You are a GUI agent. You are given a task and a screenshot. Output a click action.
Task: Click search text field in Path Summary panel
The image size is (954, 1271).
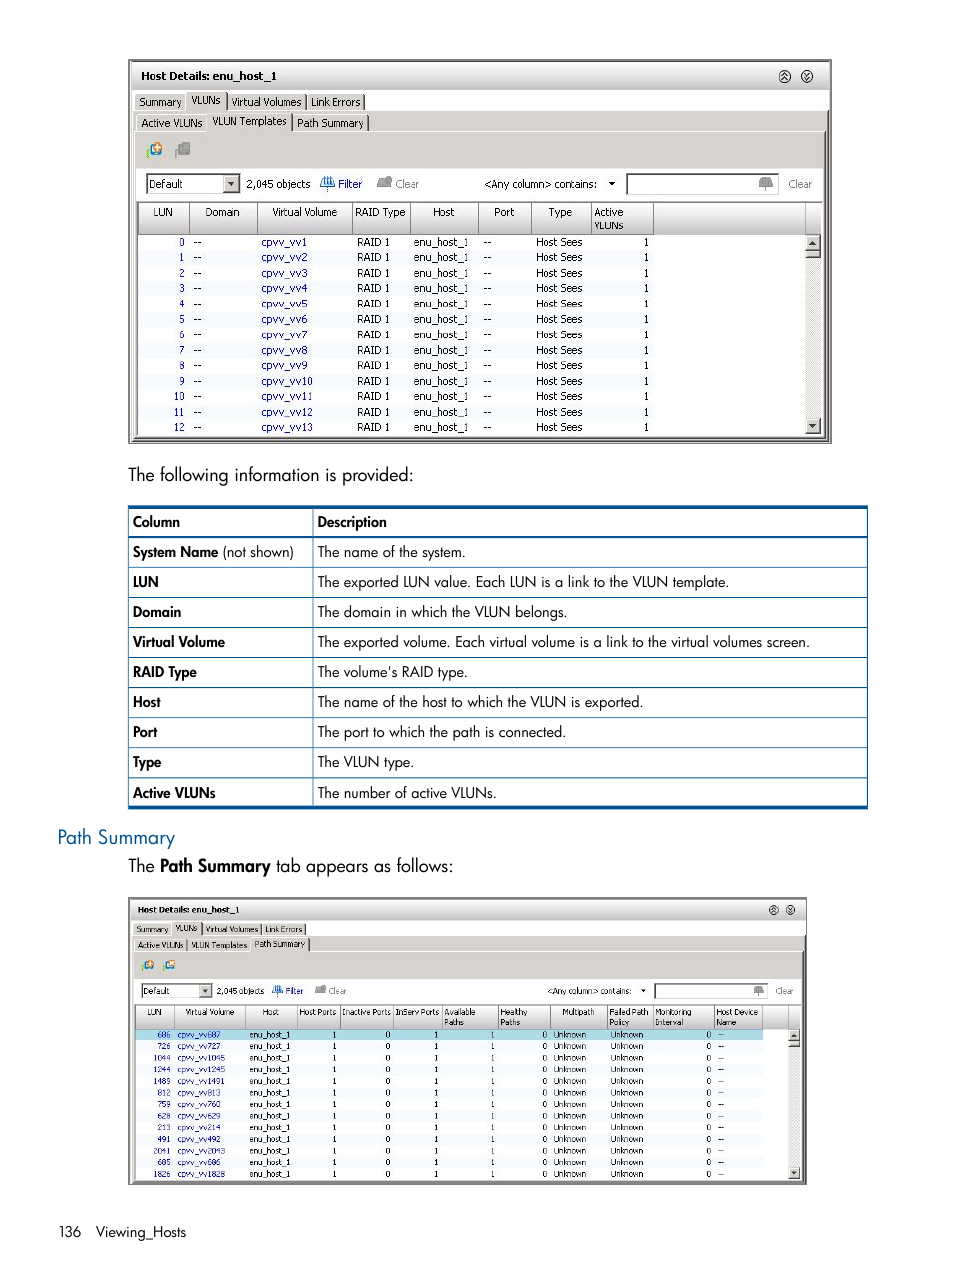tap(711, 991)
